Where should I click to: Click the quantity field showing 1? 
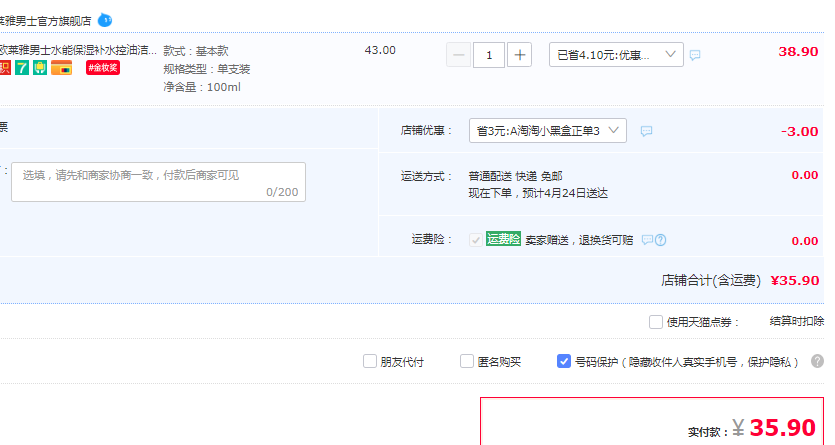click(x=489, y=55)
